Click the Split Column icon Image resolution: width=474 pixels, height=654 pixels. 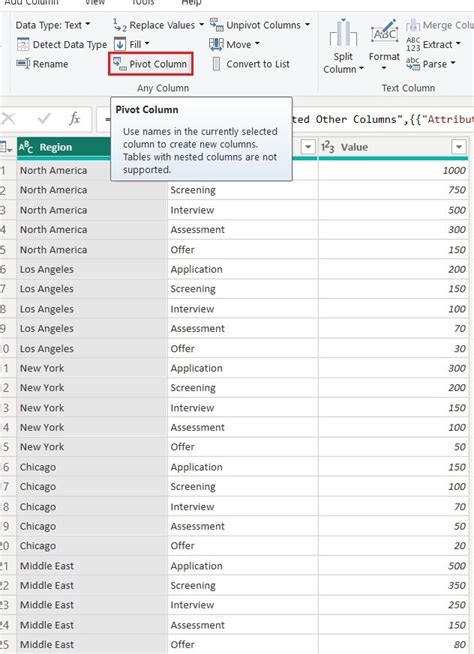(343, 33)
